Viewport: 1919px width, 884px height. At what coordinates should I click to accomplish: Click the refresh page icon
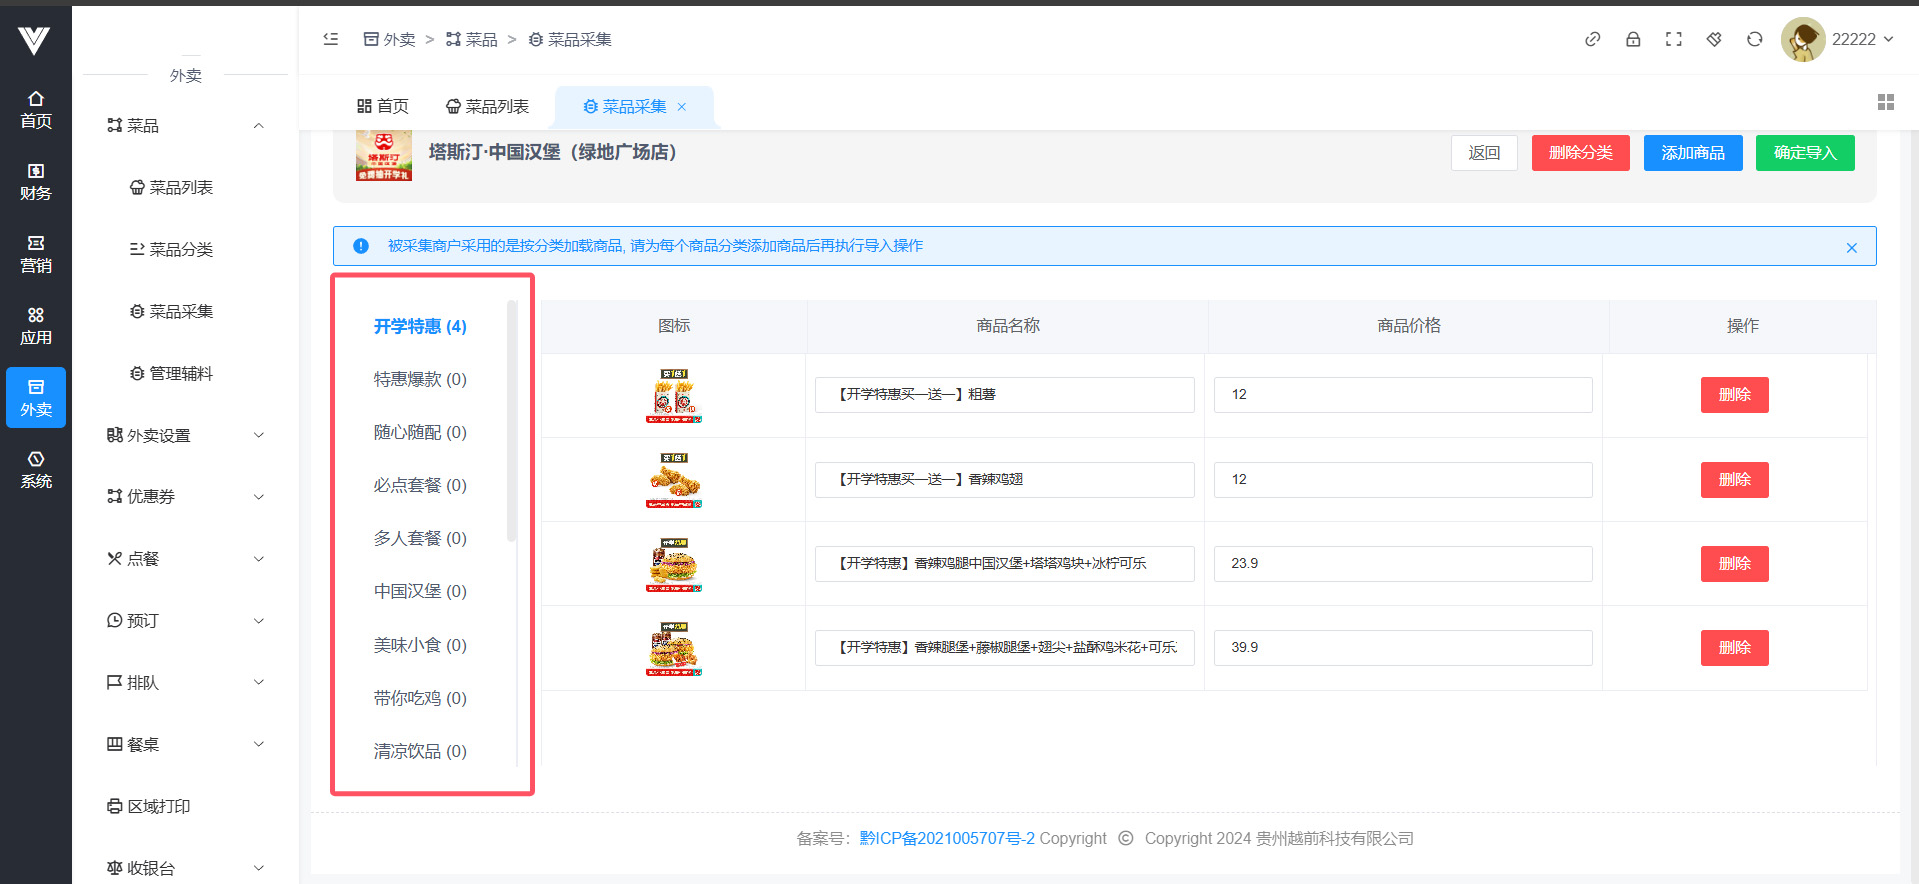pos(1754,39)
